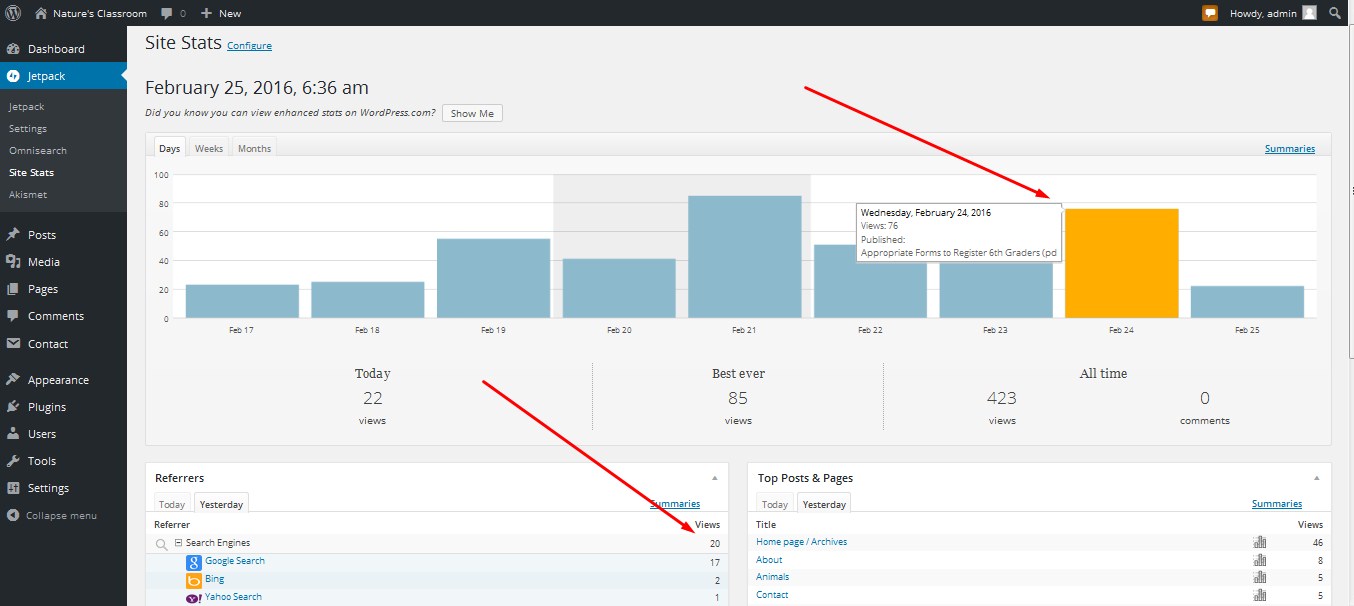Open the WordPress logo menu
Screen dimensions: 1354x606
[14, 13]
